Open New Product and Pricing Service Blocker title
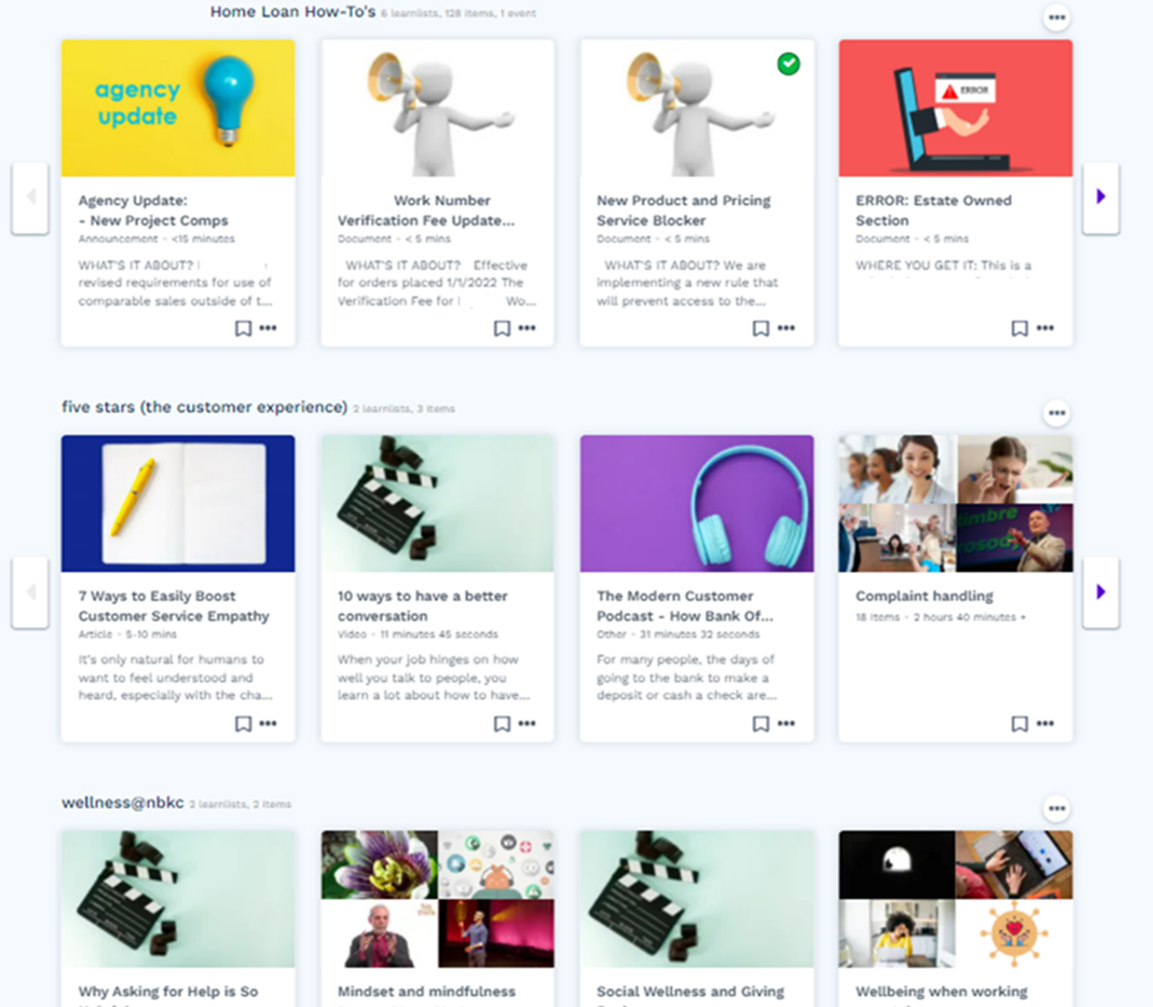This screenshot has width=1153, height=1007. point(684,210)
